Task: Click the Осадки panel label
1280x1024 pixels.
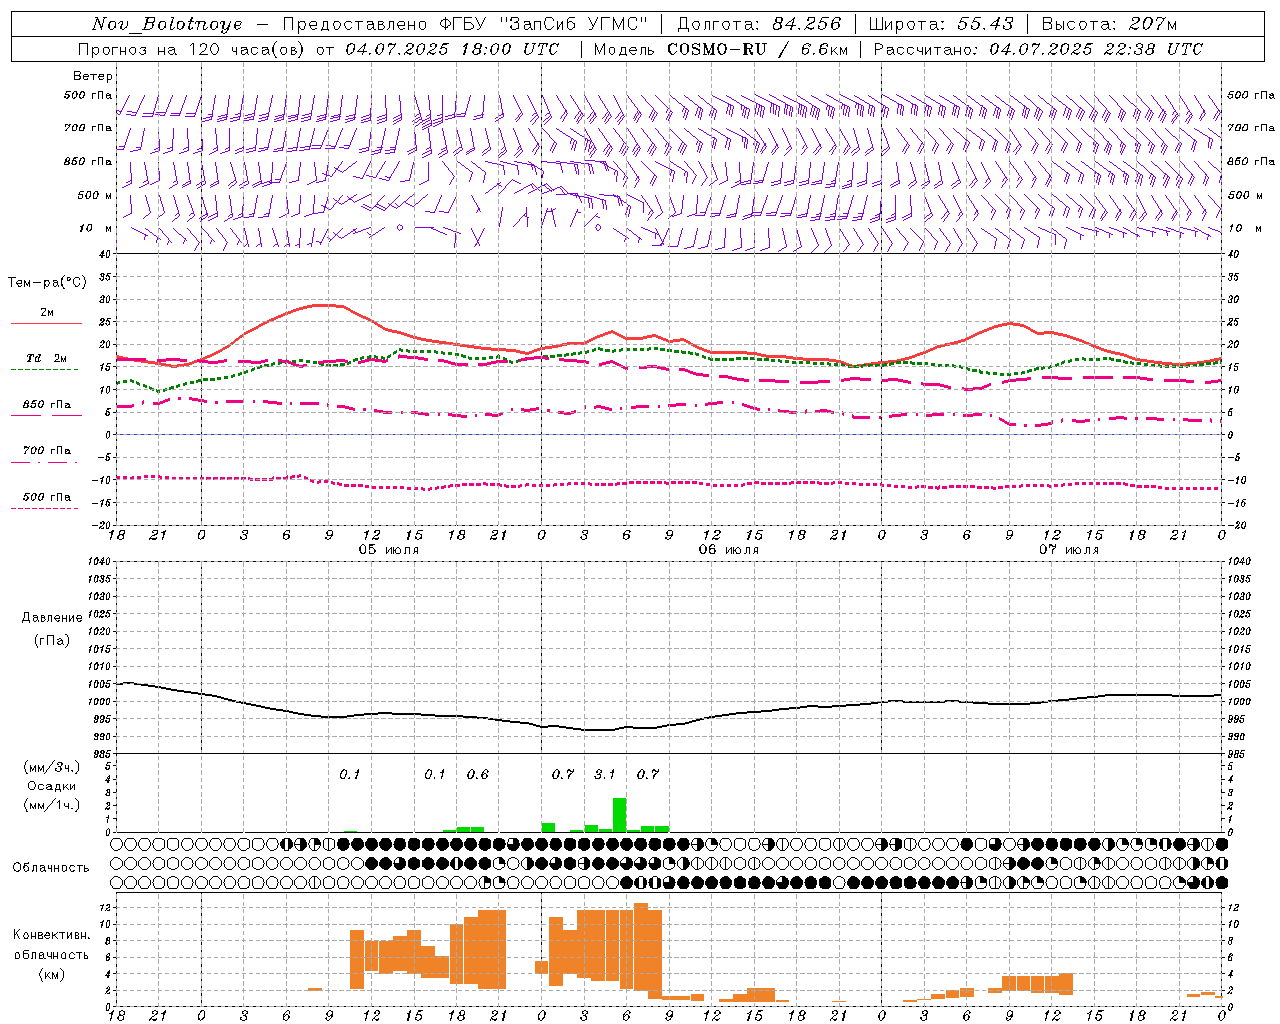Action: pyautogui.click(x=52, y=786)
